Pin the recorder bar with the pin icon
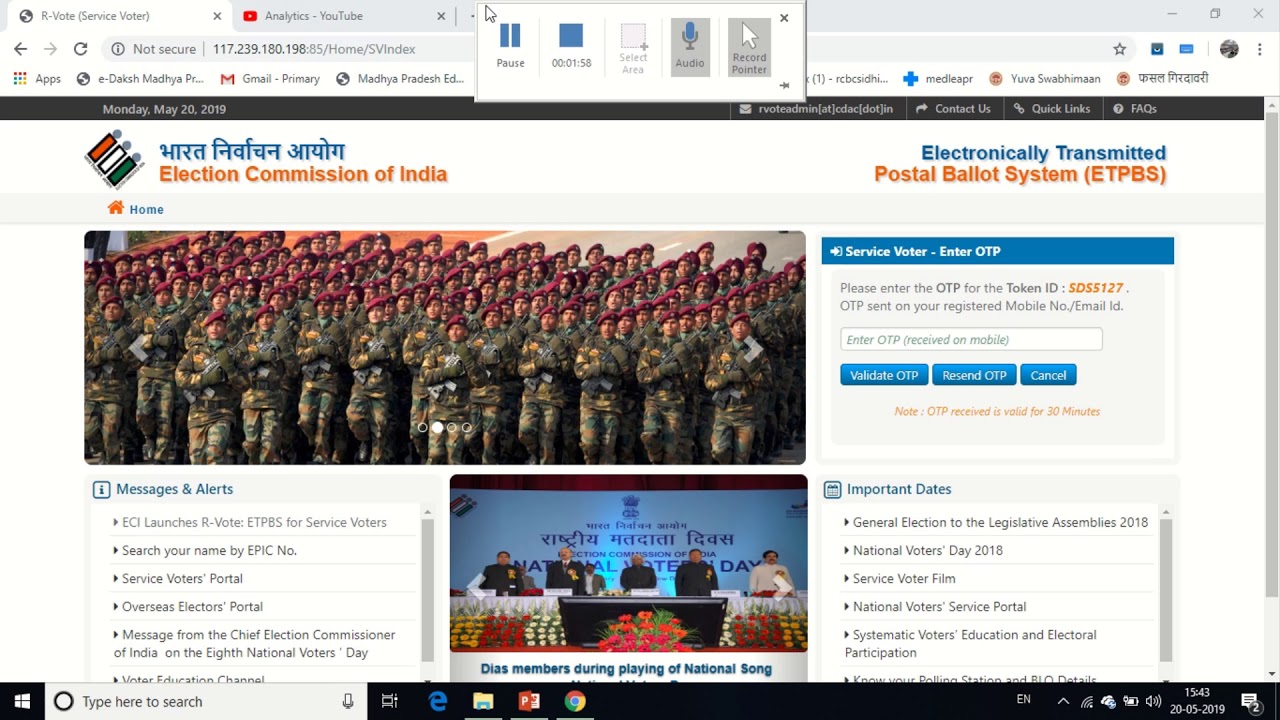Screen dimensions: 1280x720 point(784,85)
